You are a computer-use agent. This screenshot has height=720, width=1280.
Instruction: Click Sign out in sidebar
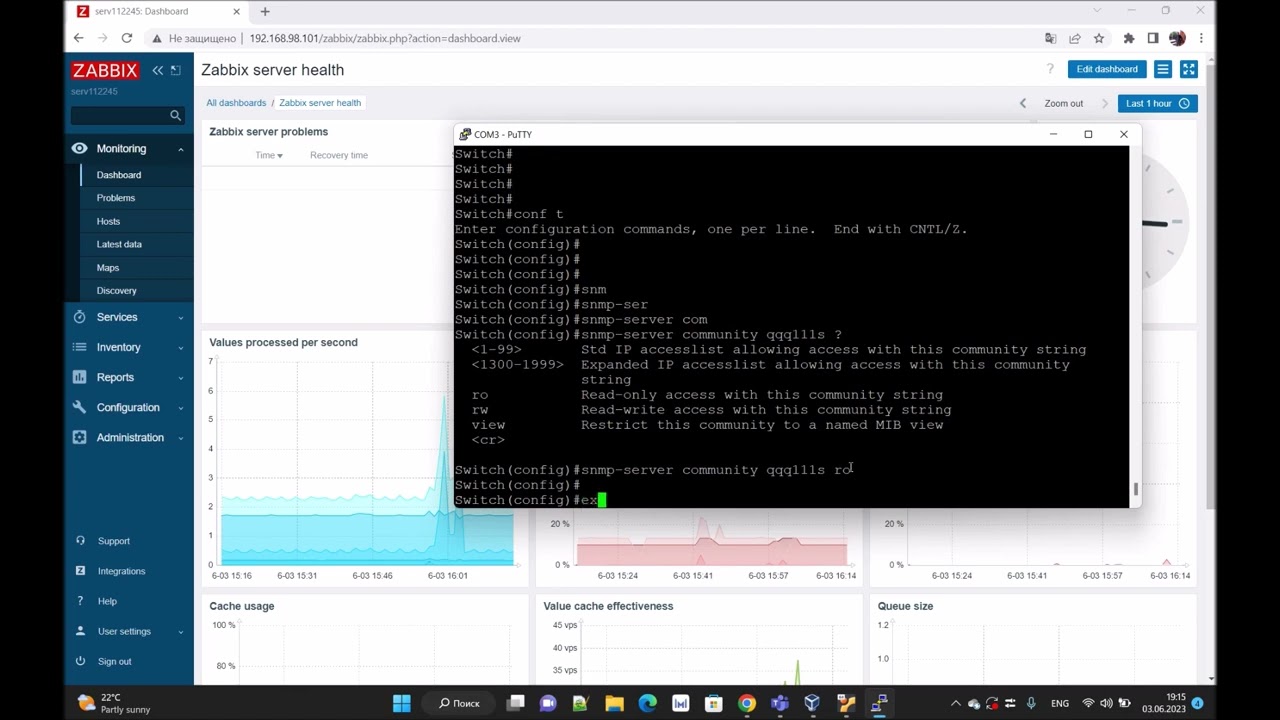point(114,661)
